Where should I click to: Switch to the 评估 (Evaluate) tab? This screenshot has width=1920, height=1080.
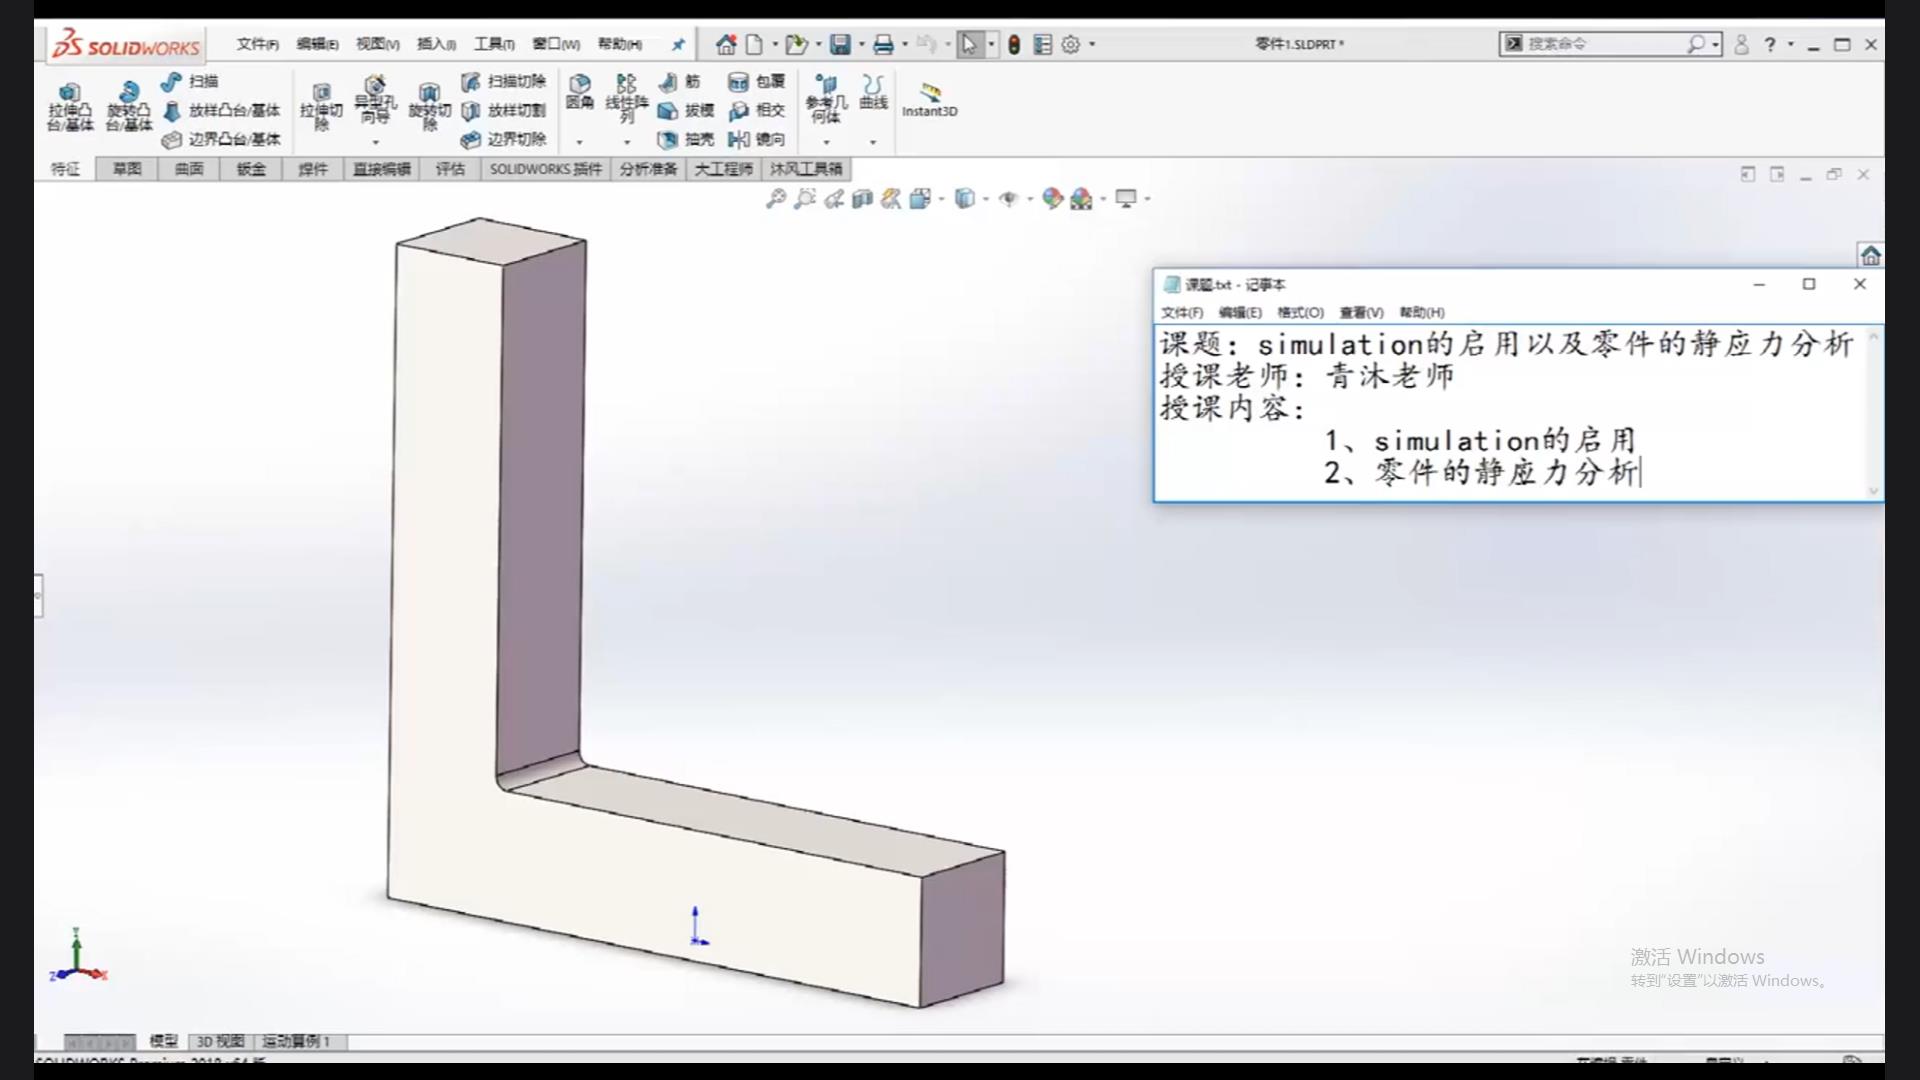(450, 169)
